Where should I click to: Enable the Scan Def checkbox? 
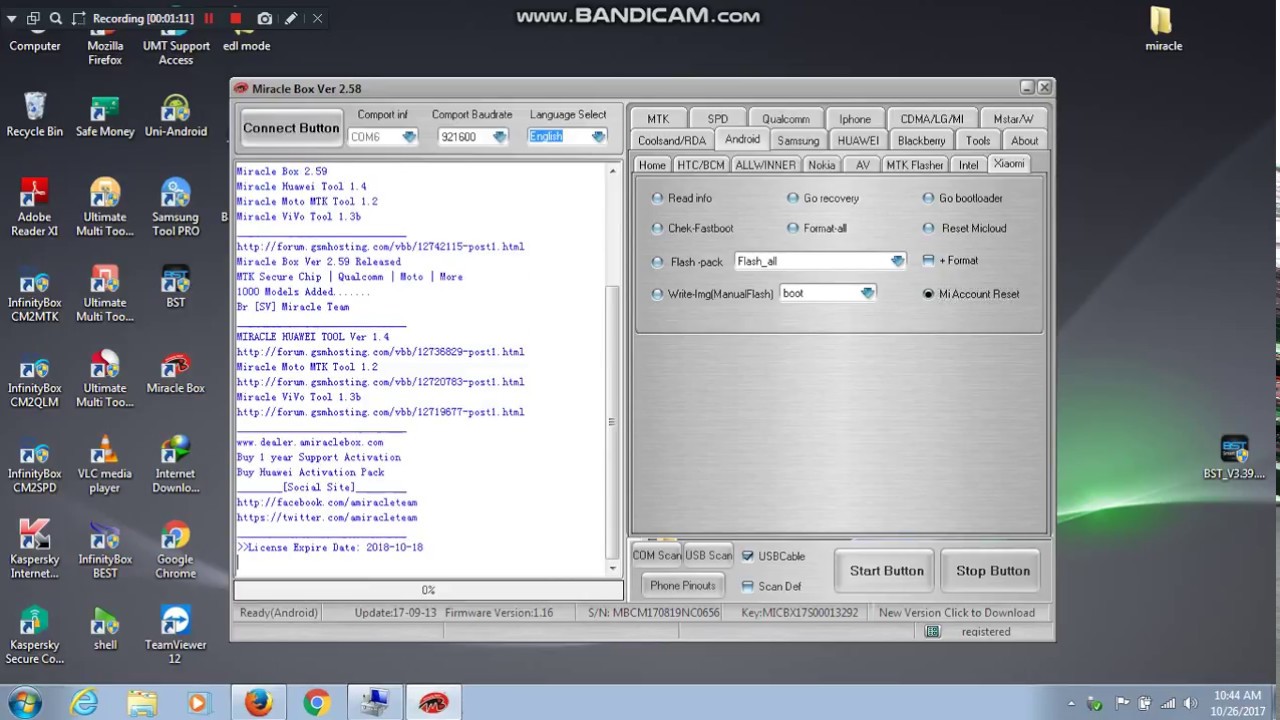click(x=748, y=586)
